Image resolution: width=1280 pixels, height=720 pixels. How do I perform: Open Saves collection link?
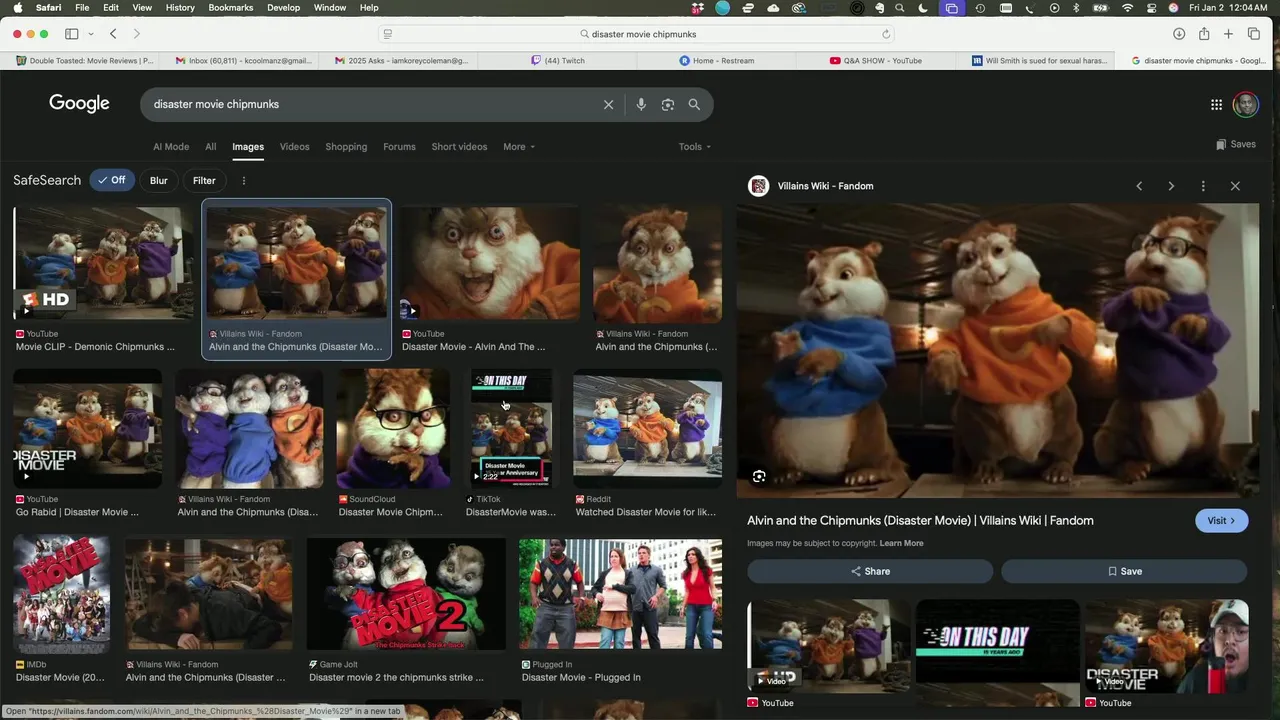pos(1236,144)
